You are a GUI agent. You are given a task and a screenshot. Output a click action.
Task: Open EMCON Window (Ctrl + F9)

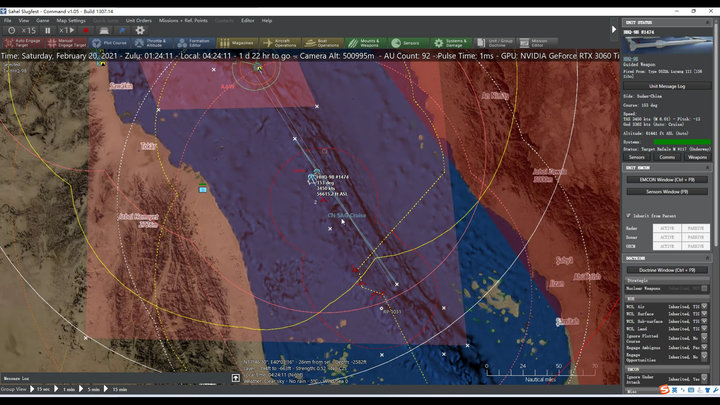tap(667, 180)
